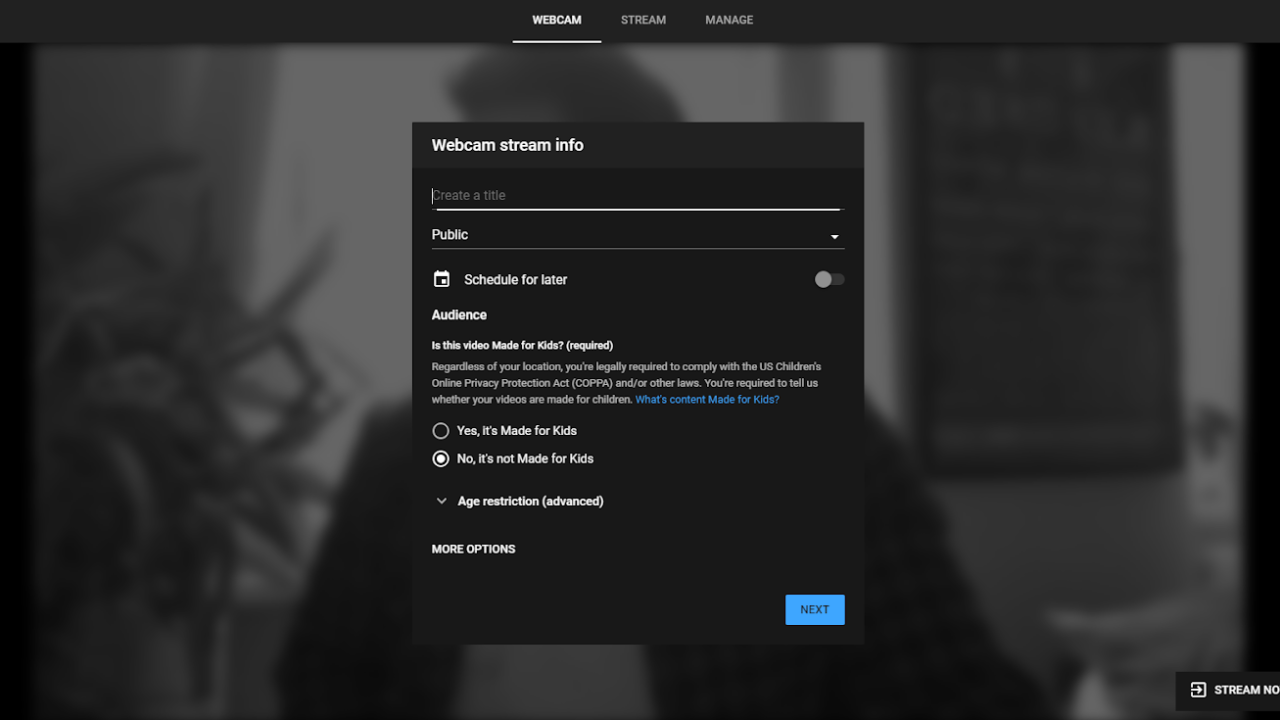The image size is (1280, 720).
Task: Click MORE OPTIONS
Action: tap(474, 549)
